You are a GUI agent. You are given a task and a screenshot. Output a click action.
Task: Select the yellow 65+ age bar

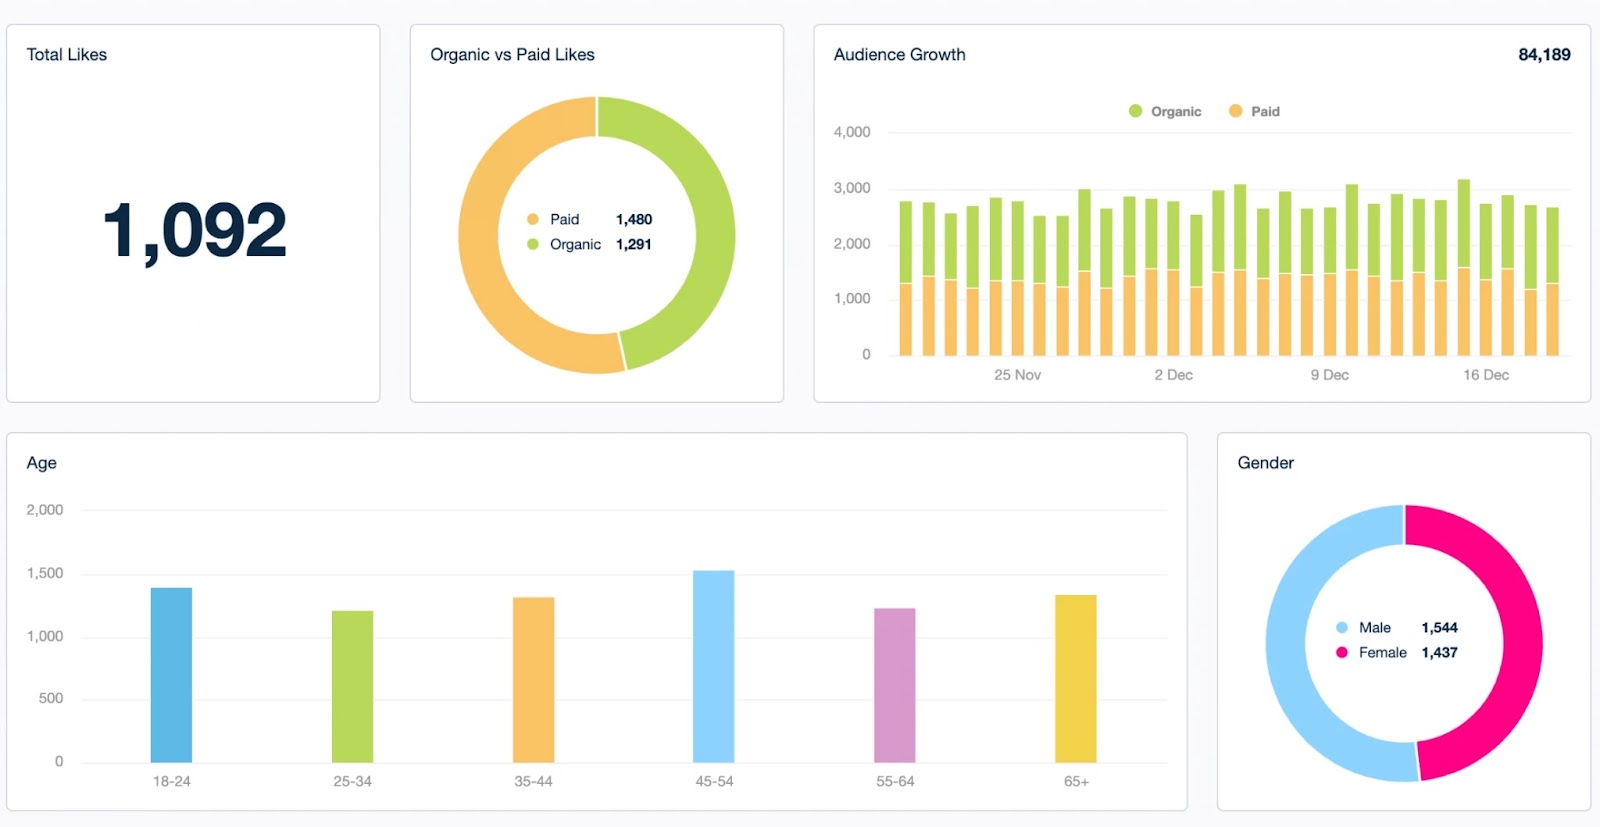coord(1075,678)
